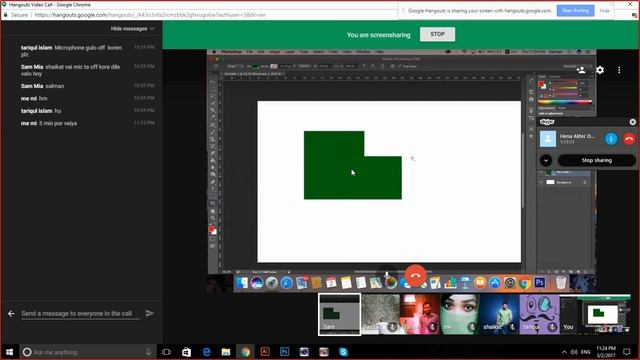Open Skype from the Windows taskbar
This screenshot has height=360, width=640.
coord(343,352)
